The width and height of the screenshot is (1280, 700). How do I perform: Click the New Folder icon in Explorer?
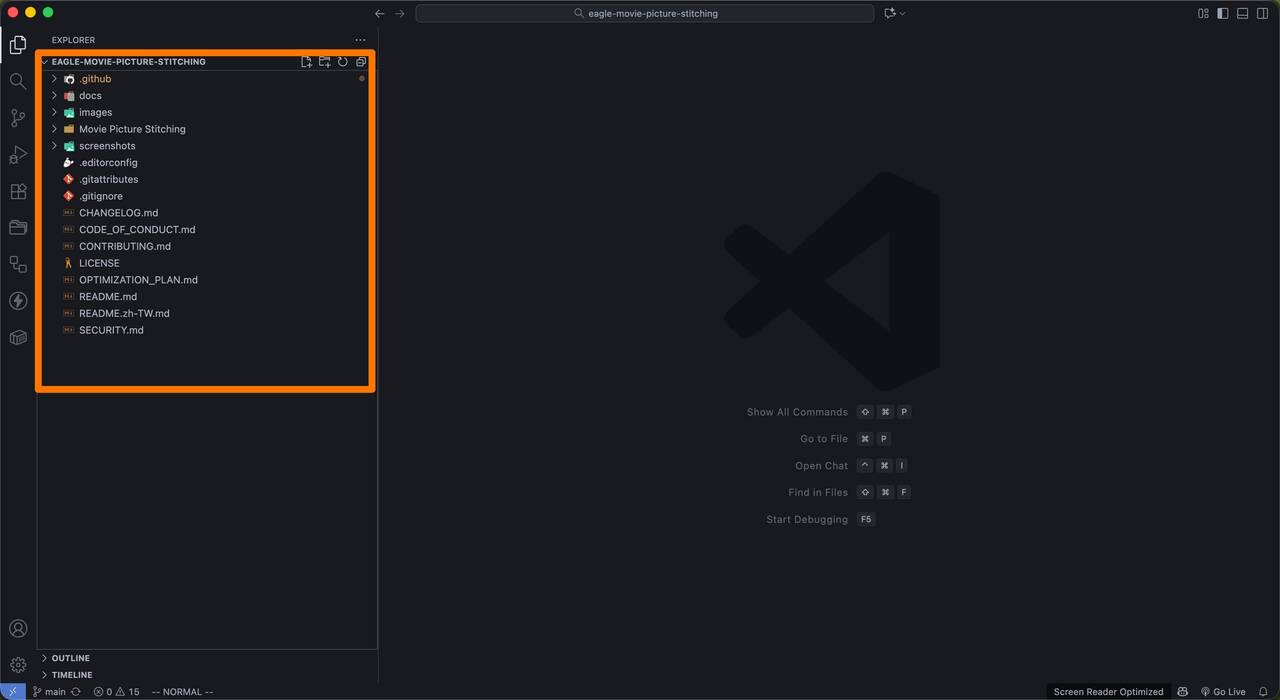325,62
